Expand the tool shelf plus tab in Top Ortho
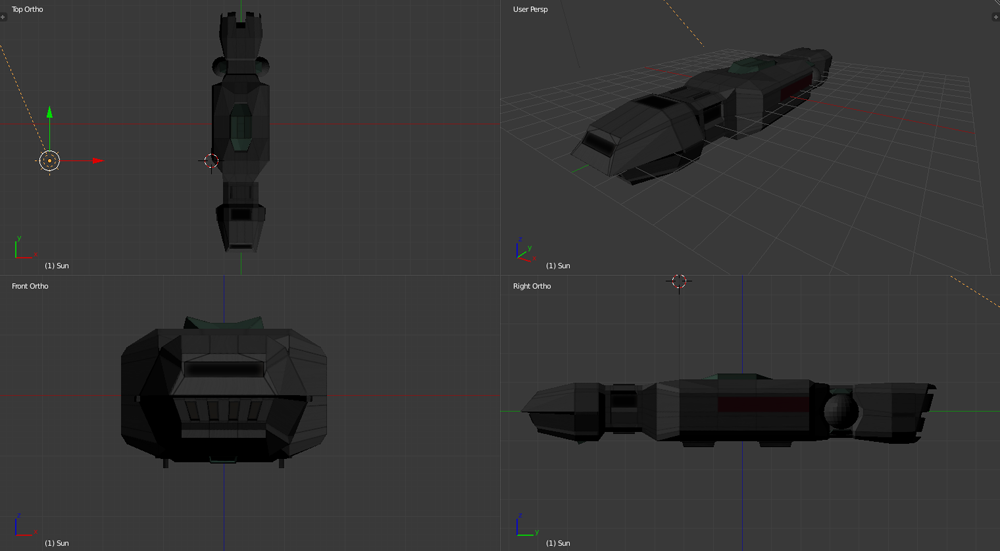This screenshot has width=1000, height=551. pos(3,17)
